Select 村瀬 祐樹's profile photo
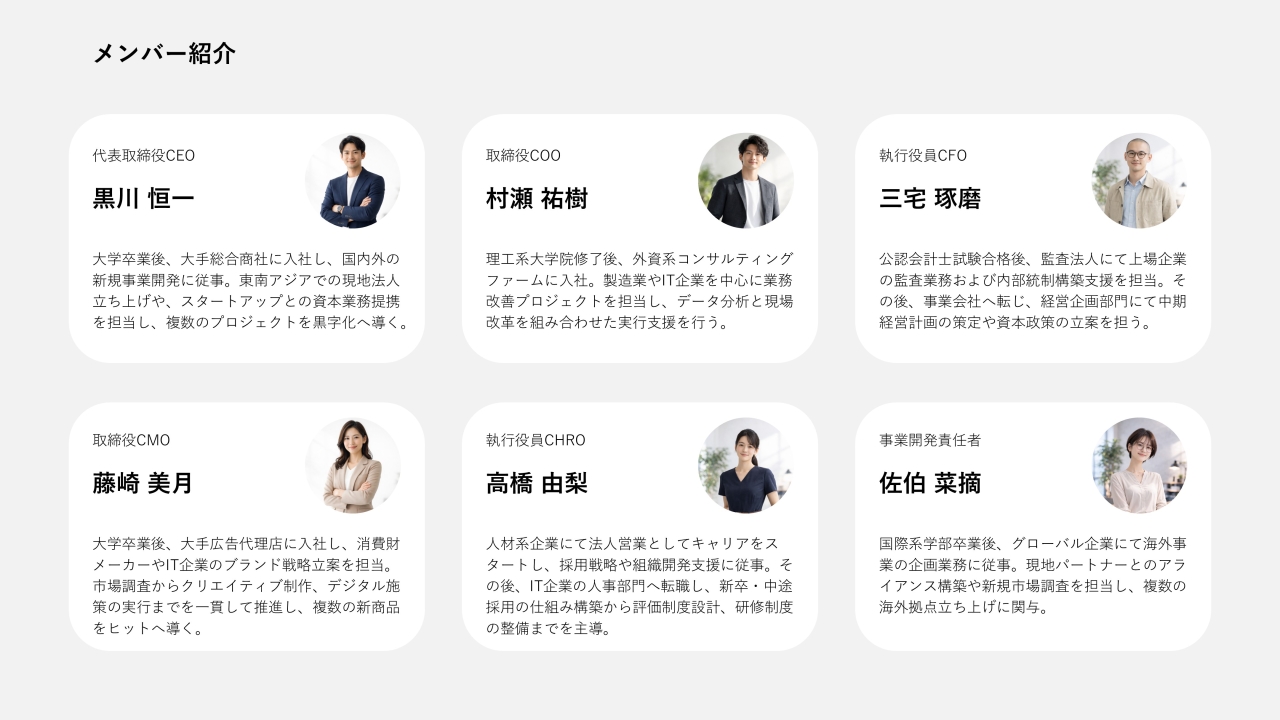The width and height of the screenshot is (1280, 720). pyautogui.click(x=746, y=181)
